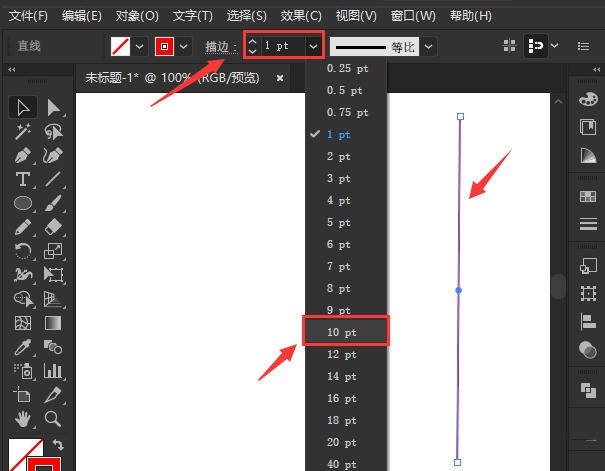Select the Rotate tool
Viewport: 605px width, 471px height.
pyautogui.click(x=23, y=251)
